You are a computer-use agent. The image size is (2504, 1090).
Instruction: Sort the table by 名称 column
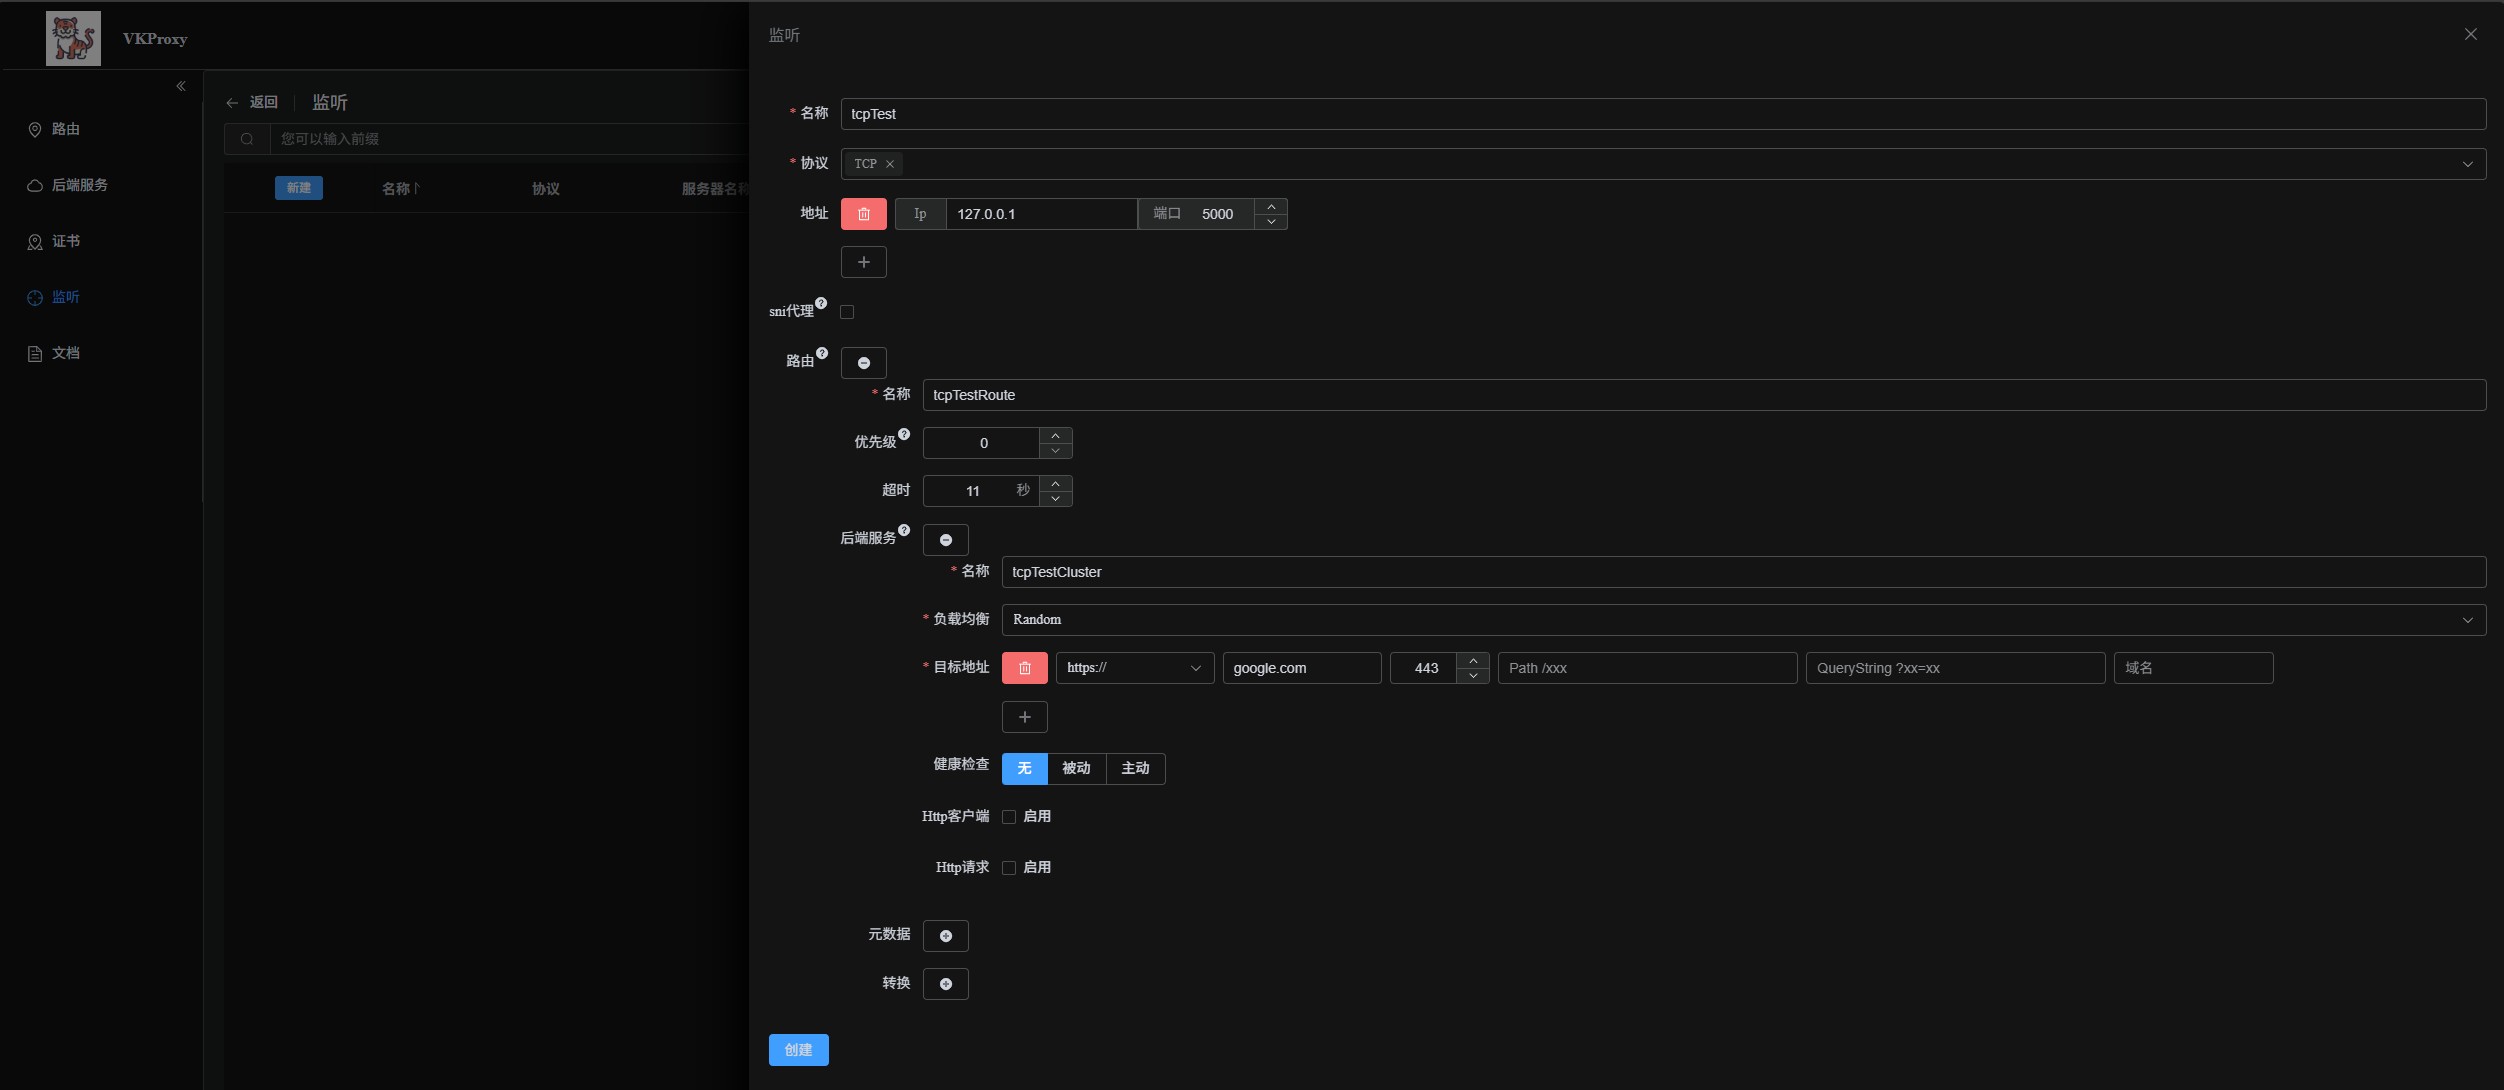click(400, 189)
